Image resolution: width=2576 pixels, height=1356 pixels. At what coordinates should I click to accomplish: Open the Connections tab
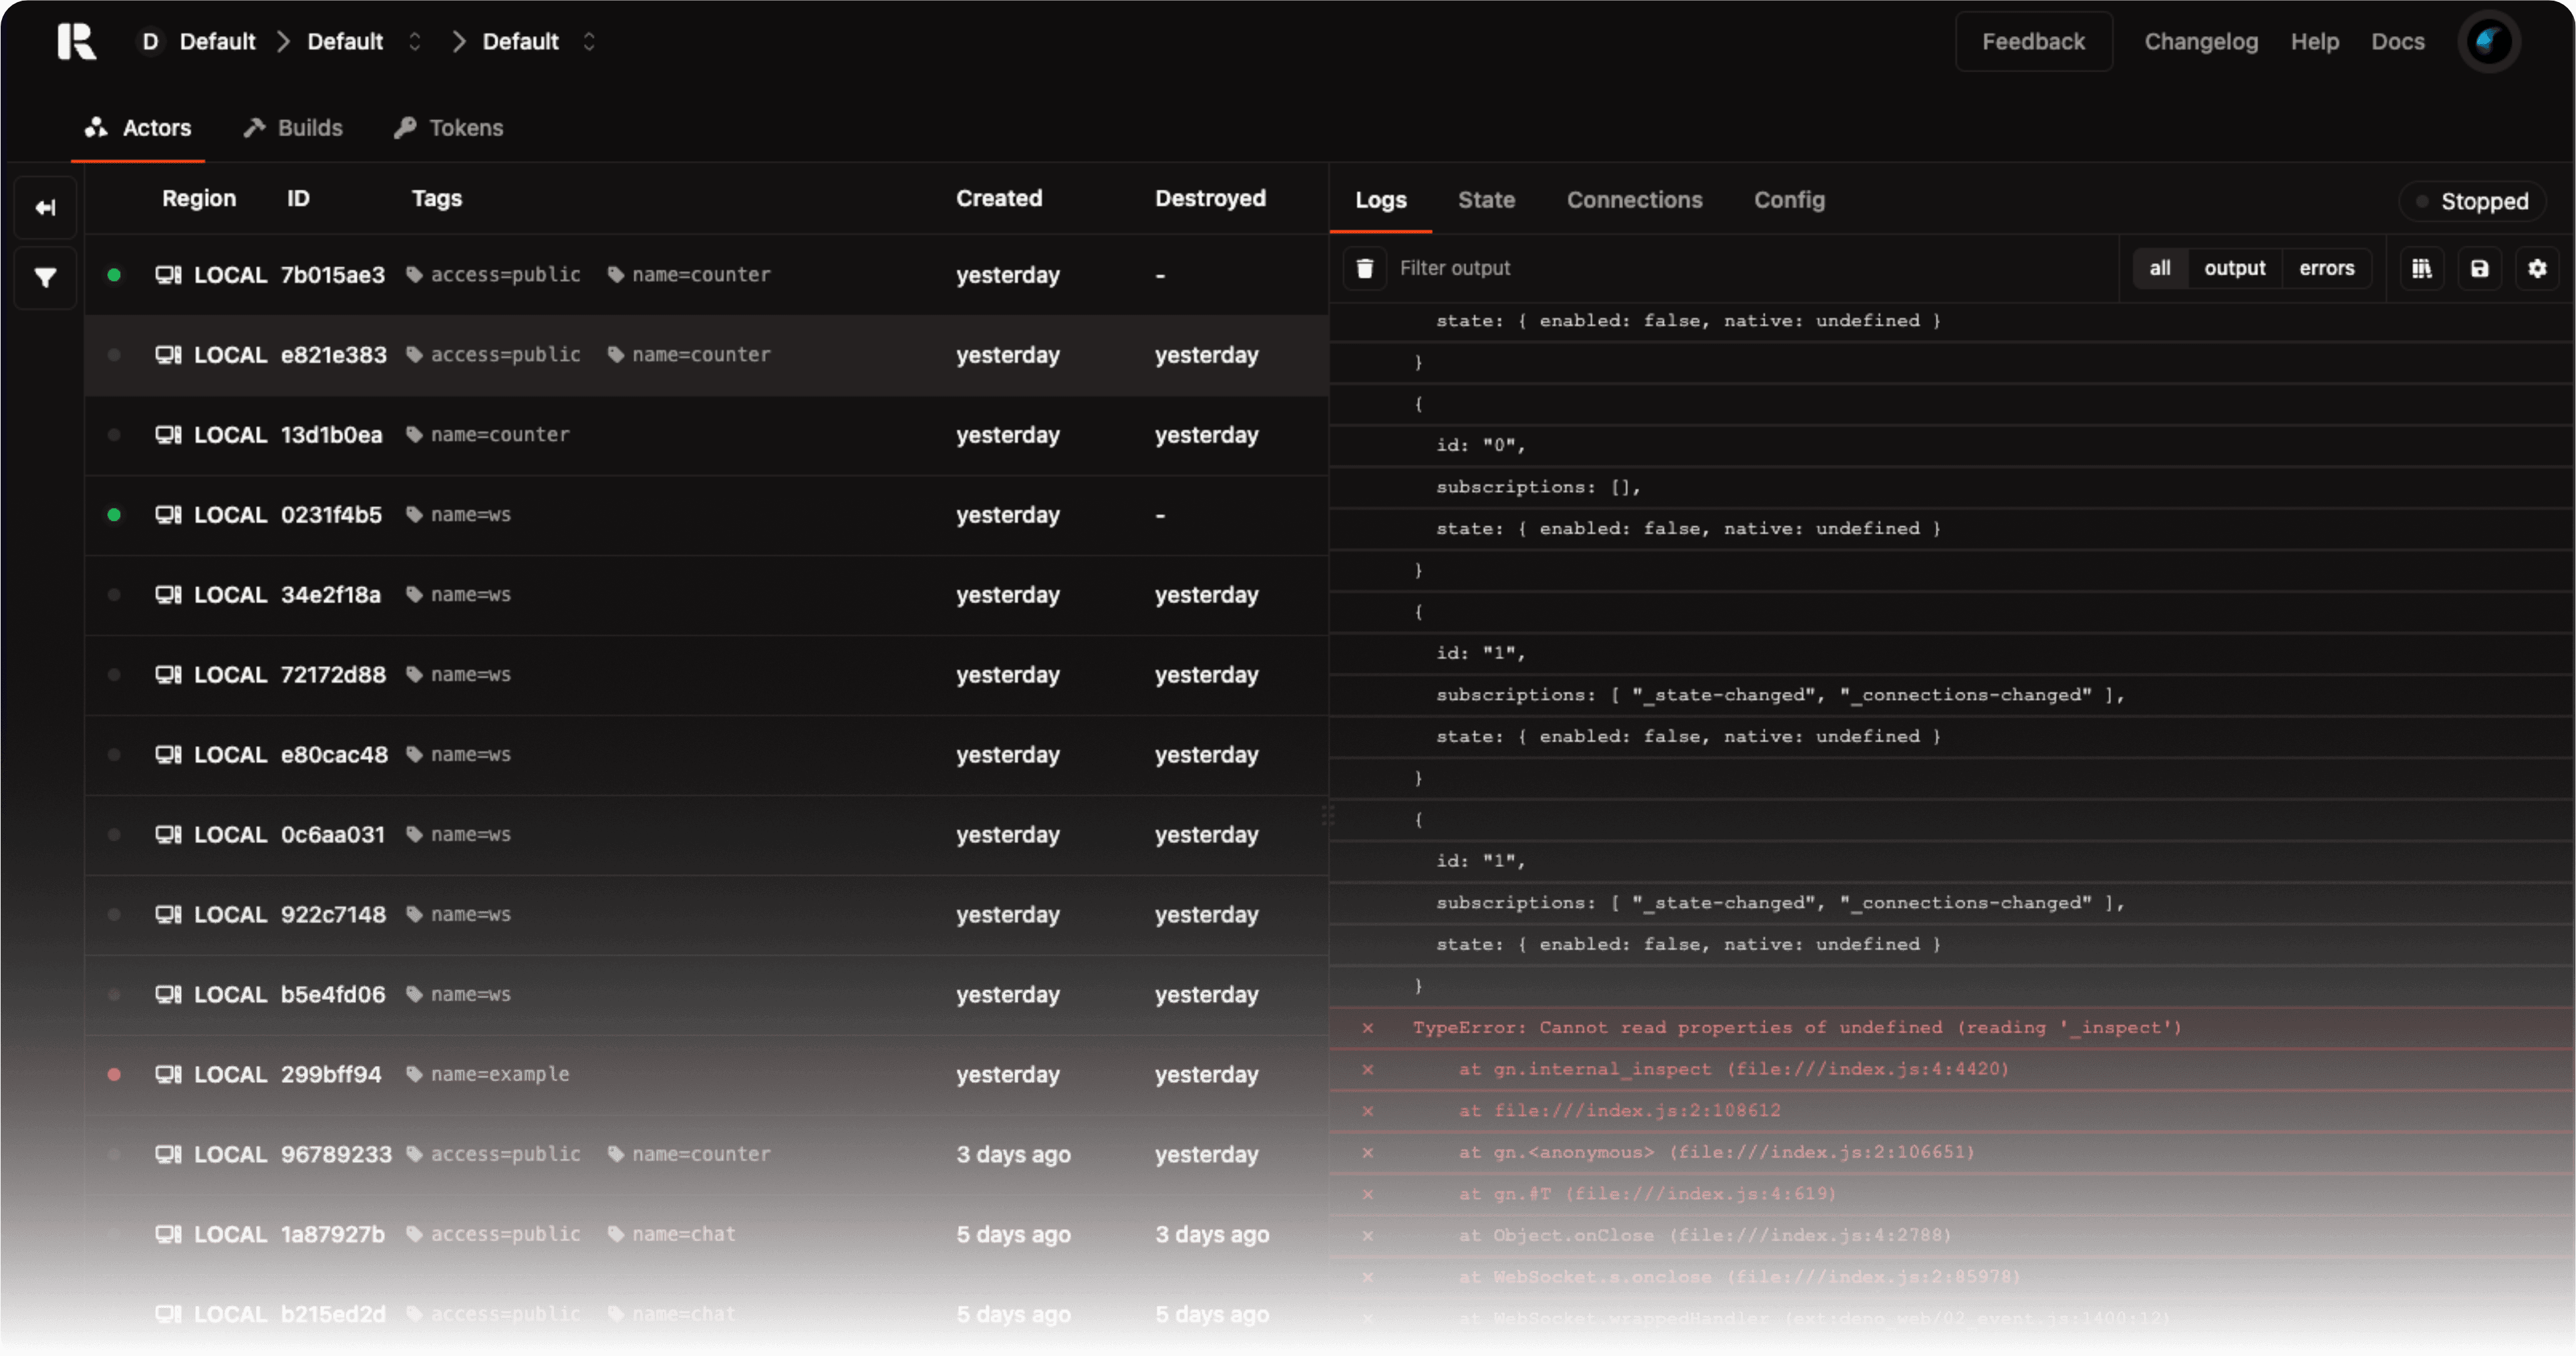(x=1634, y=200)
